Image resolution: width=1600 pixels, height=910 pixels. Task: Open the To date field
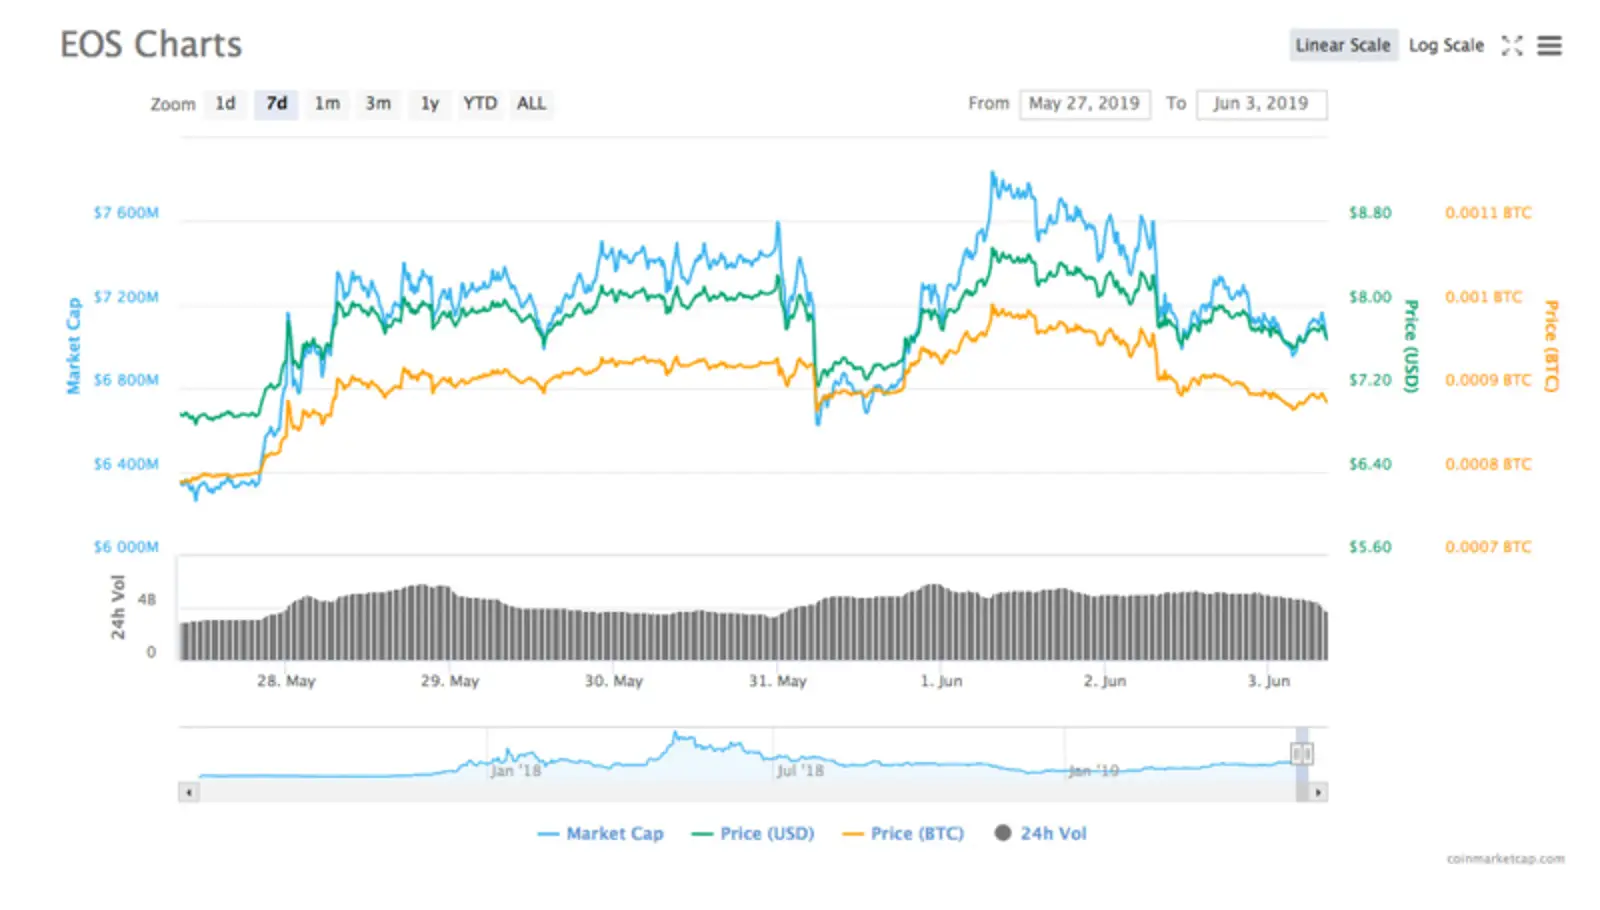[1261, 104]
